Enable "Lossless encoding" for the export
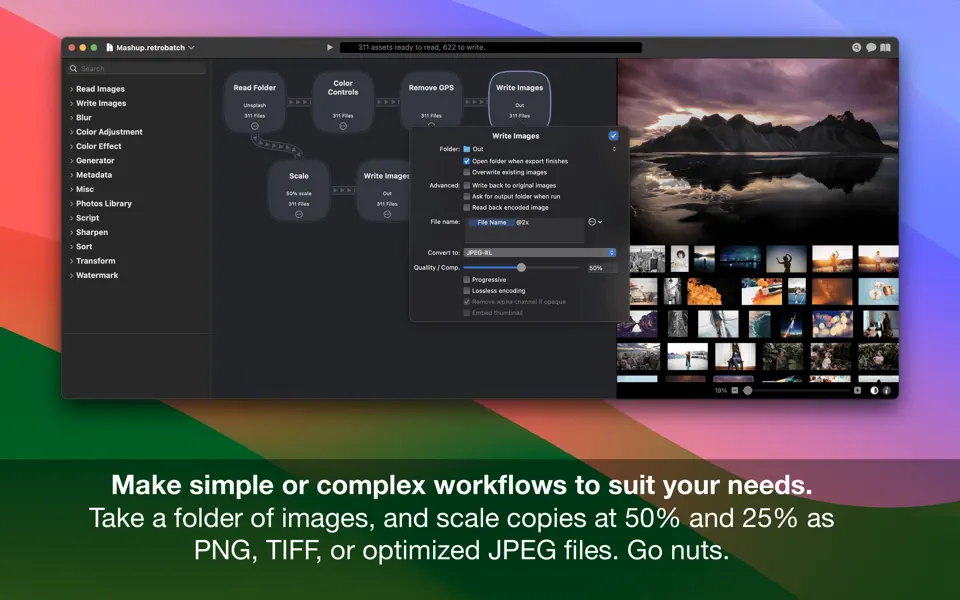This screenshot has height=600, width=960. [x=466, y=291]
